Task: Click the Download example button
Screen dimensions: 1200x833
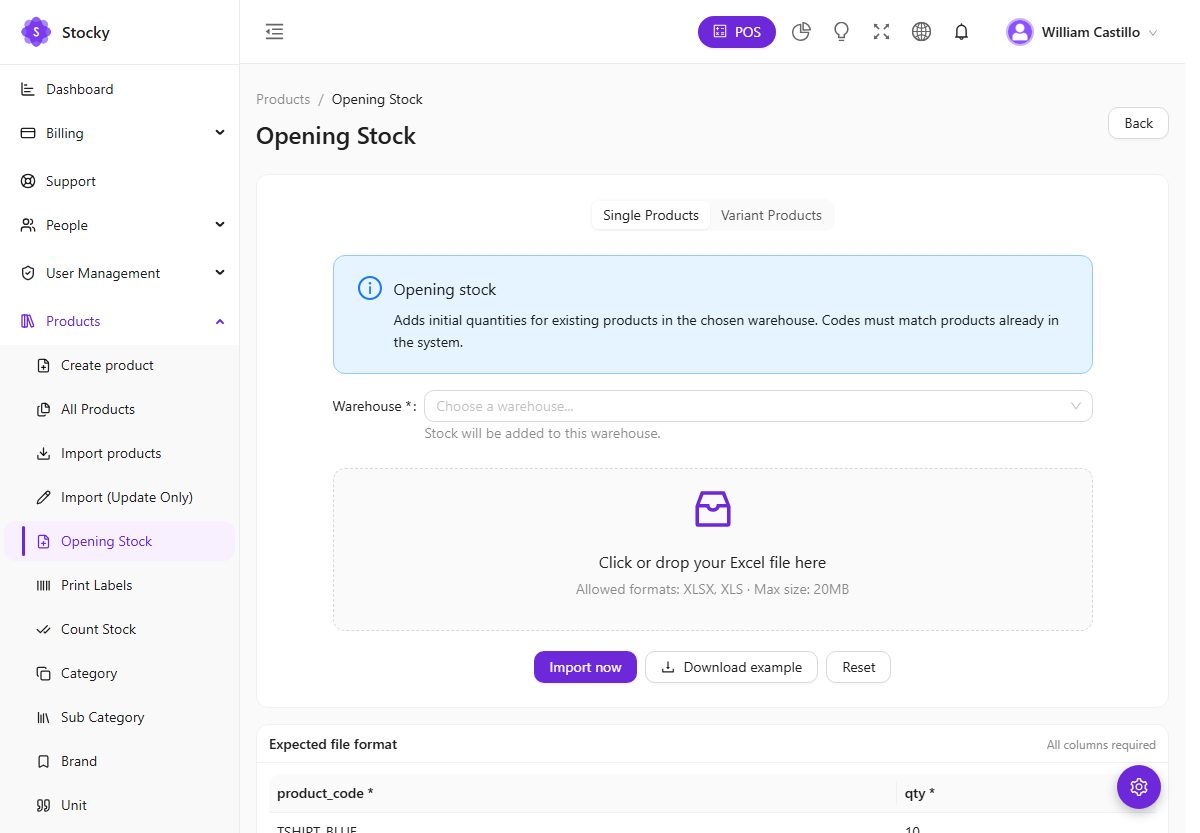Action: coord(731,667)
